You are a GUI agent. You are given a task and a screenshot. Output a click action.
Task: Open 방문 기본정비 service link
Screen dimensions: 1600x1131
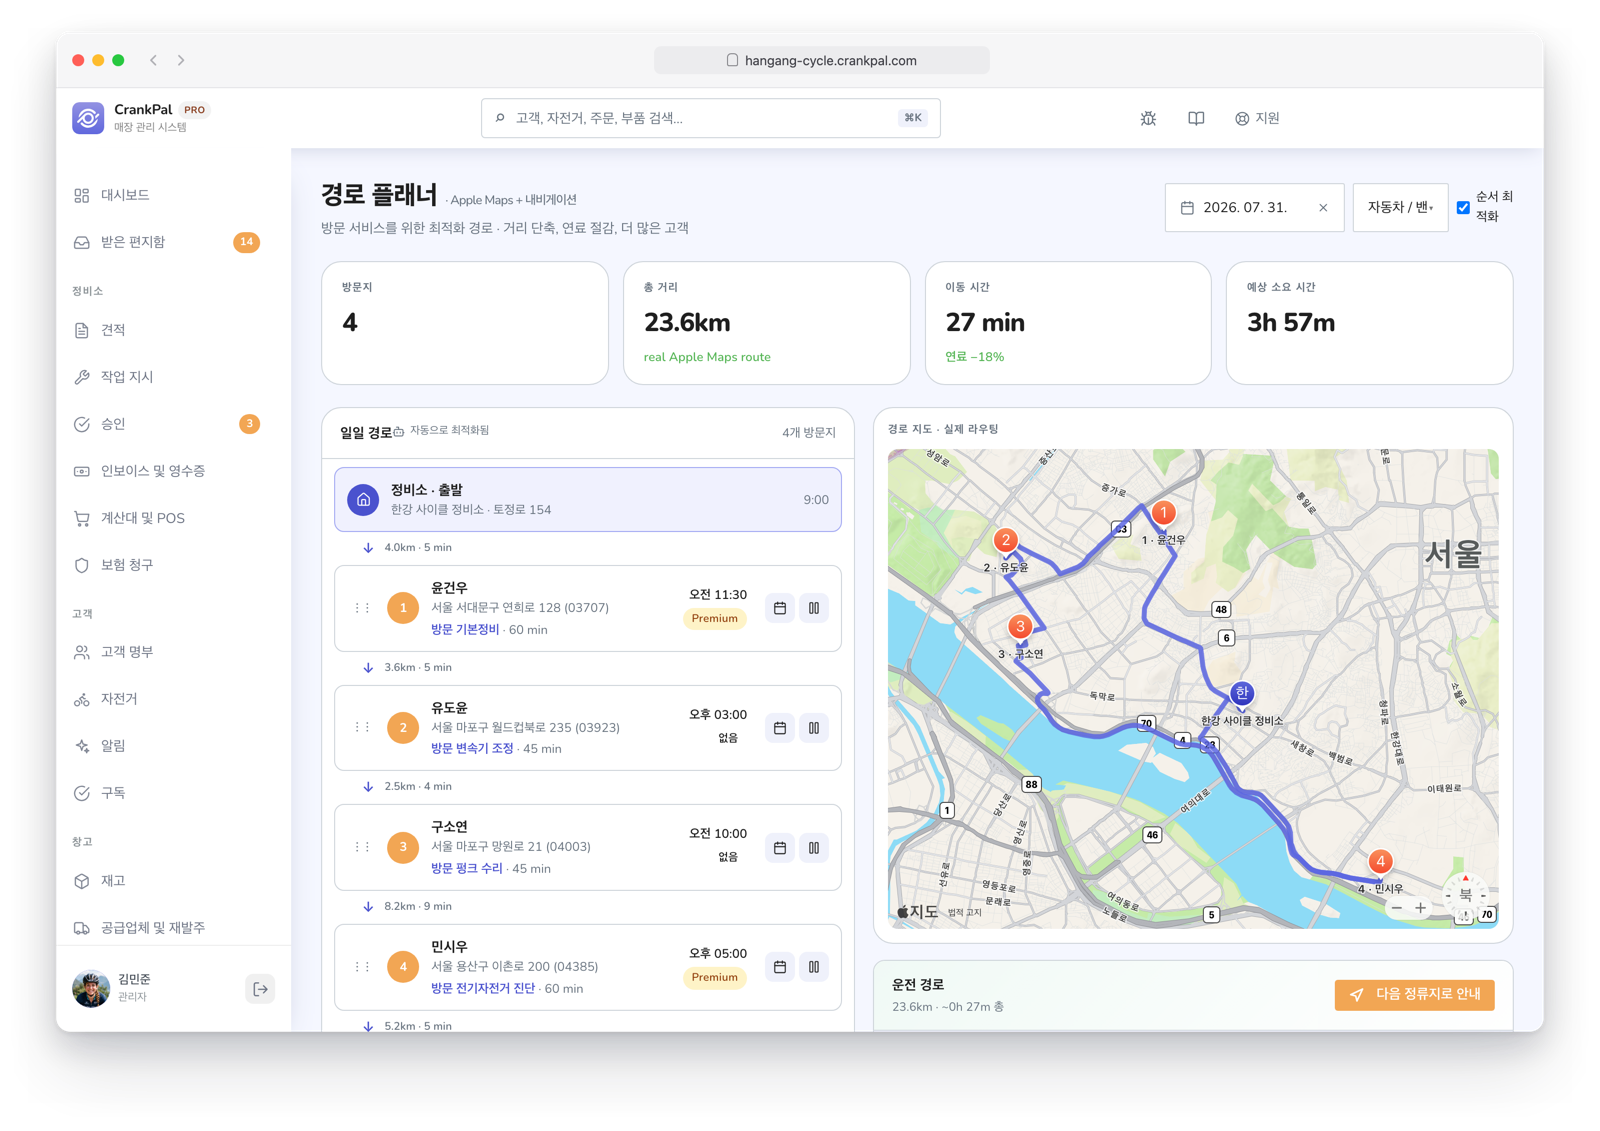point(465,630)
